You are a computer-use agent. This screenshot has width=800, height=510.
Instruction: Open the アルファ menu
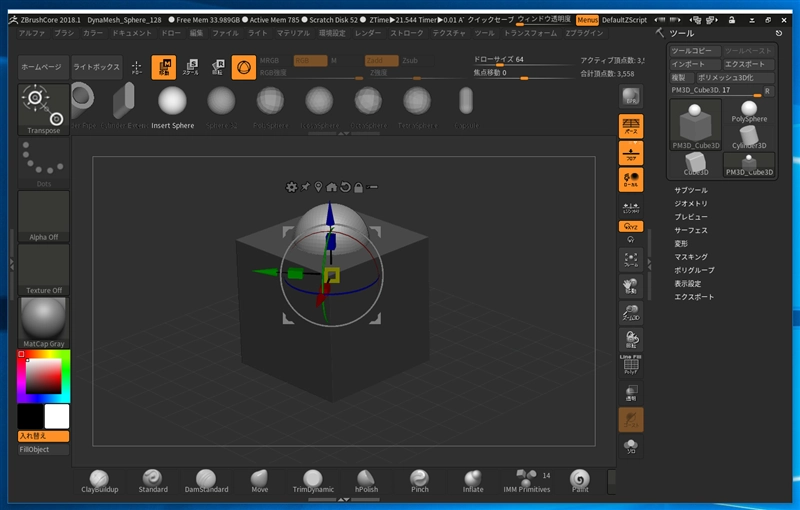tap(32, 33)
